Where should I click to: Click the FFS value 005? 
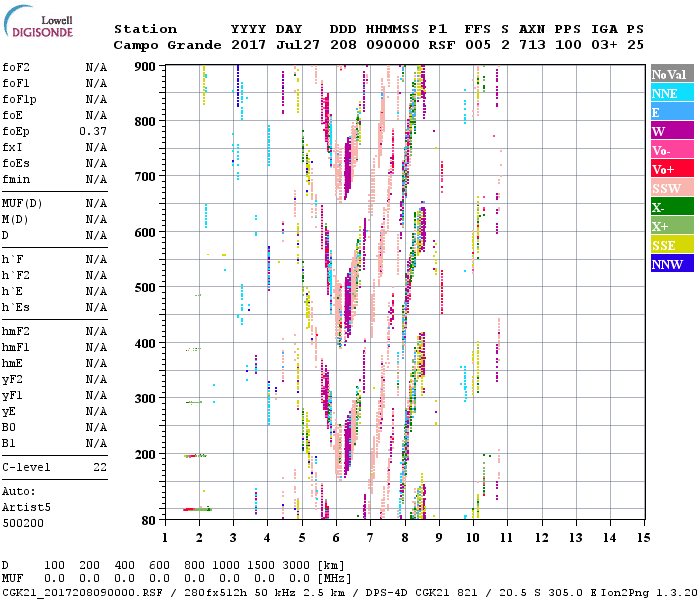pyautogui.click(x=478, y=45)
